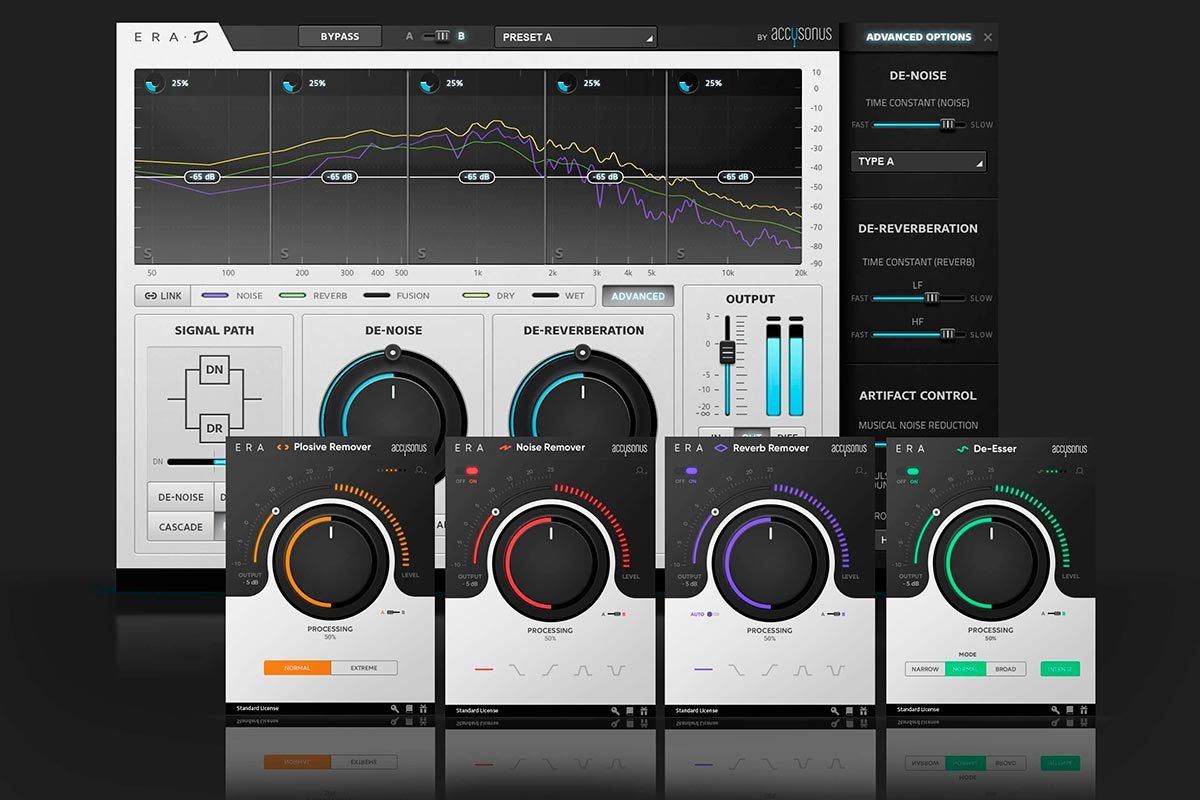Open the manual book icon in Reverb Remover
Screen dimensions: 1200x800
point(849,710)
